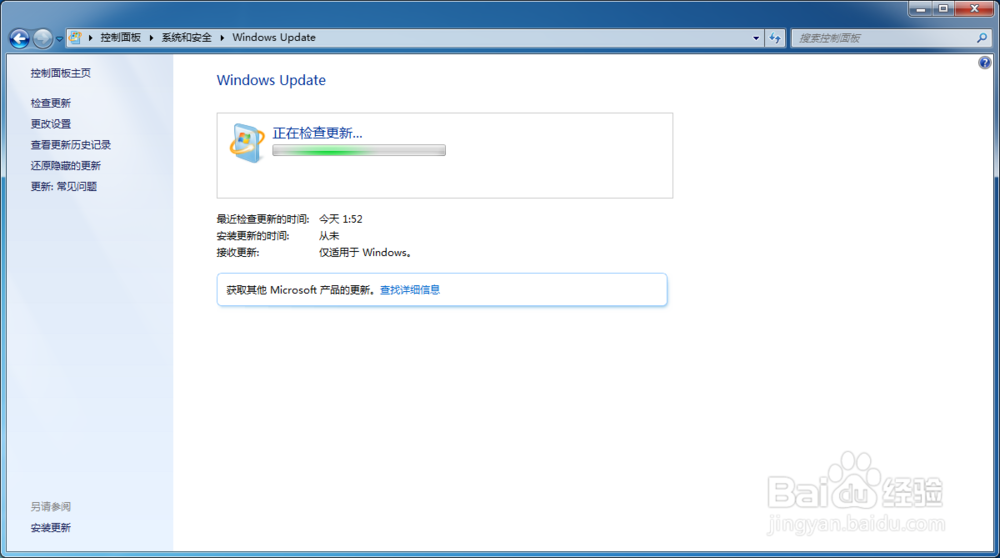
Task: Click the greyed Forward arrow button
Action: click(43, 38)
